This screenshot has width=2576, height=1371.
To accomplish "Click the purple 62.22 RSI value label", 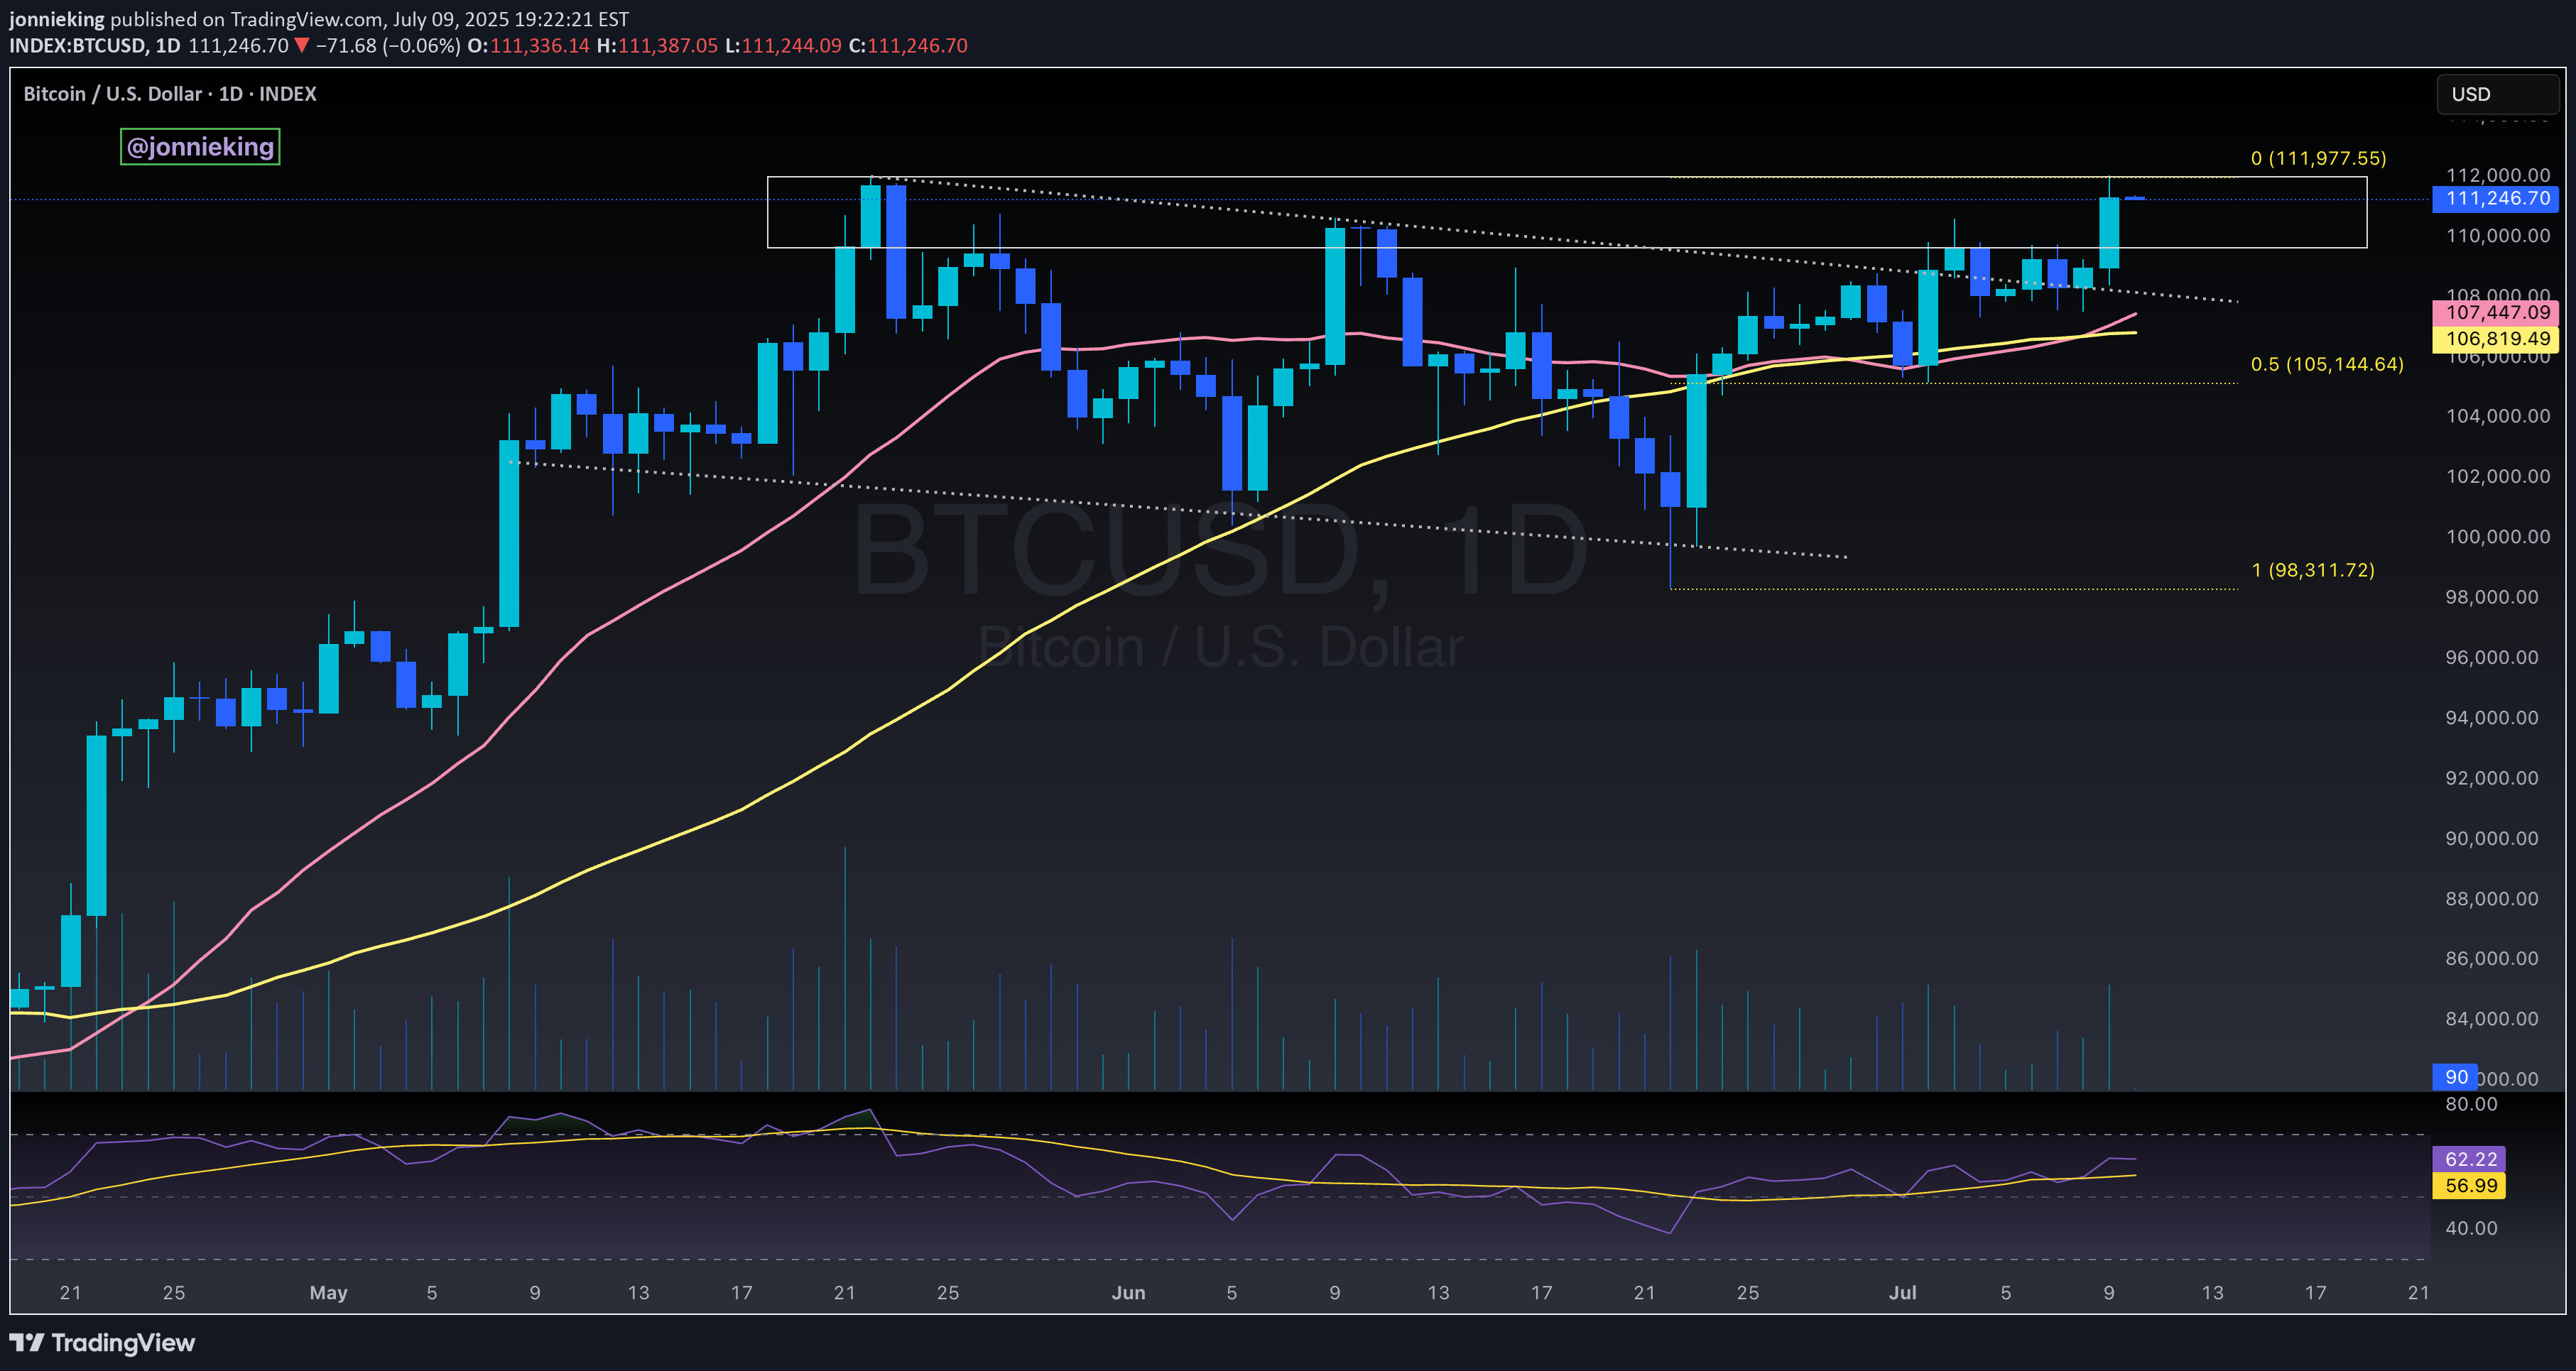I will (2469, 1159).
